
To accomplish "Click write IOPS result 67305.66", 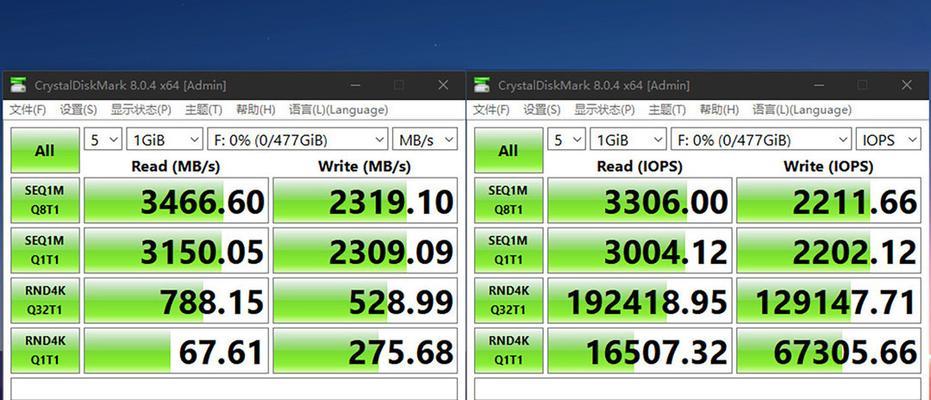I will pos(829,350).
